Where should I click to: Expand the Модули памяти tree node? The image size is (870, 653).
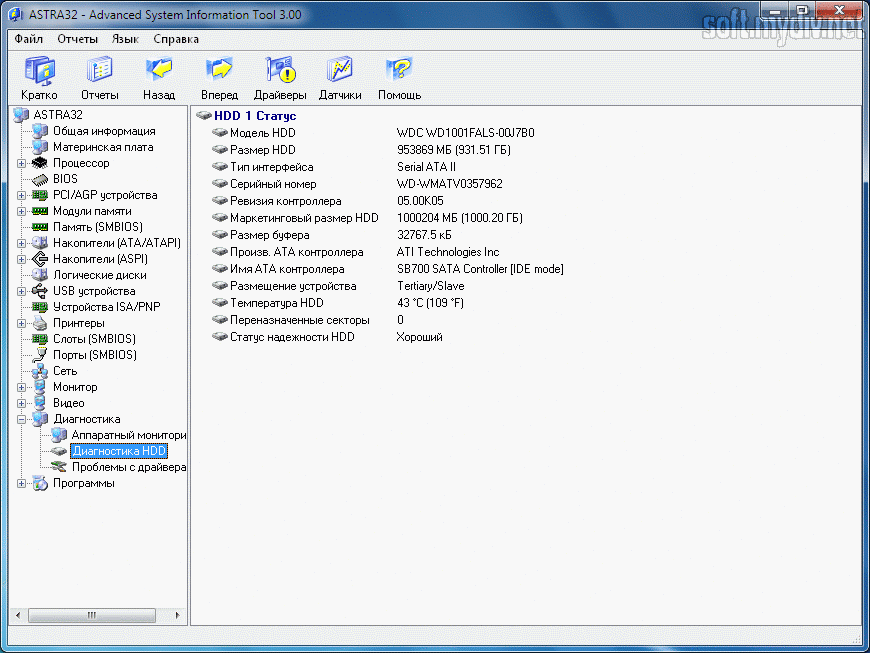point(21,211)
